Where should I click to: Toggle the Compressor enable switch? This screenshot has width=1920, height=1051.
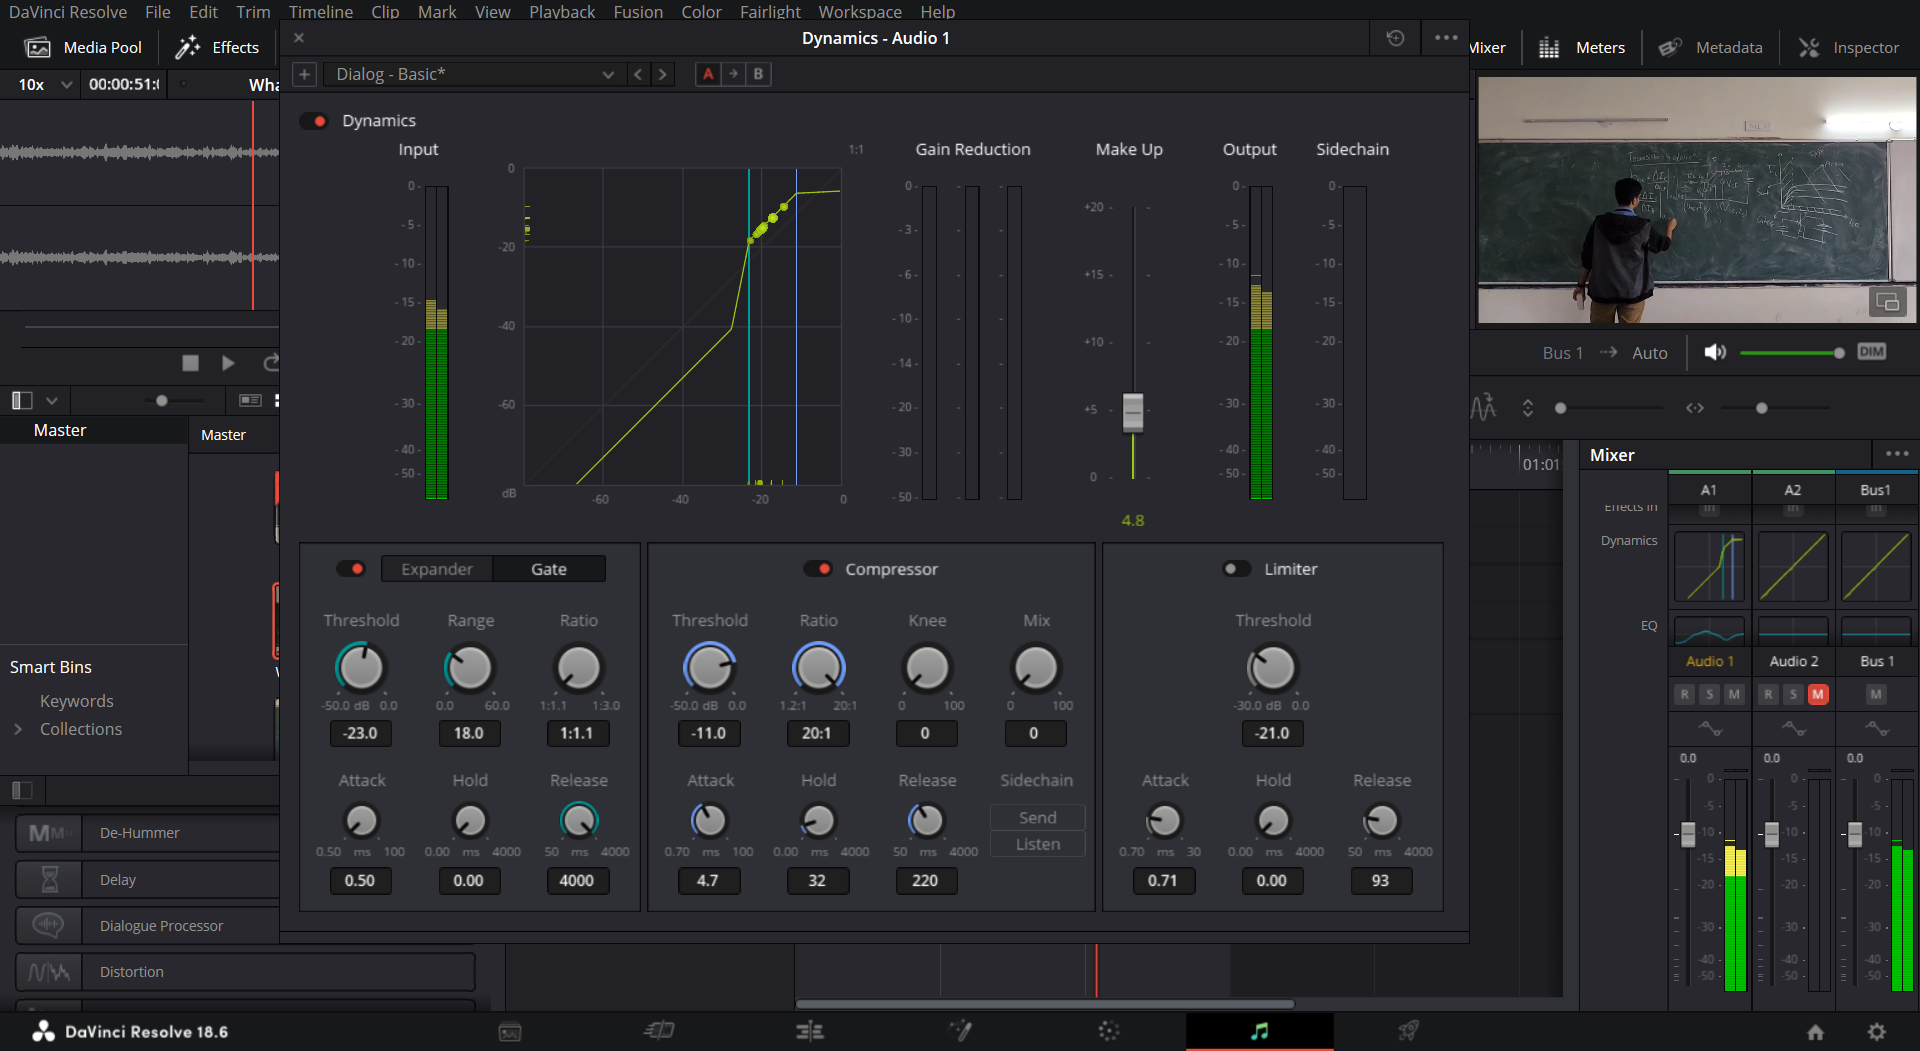[818, 569]
